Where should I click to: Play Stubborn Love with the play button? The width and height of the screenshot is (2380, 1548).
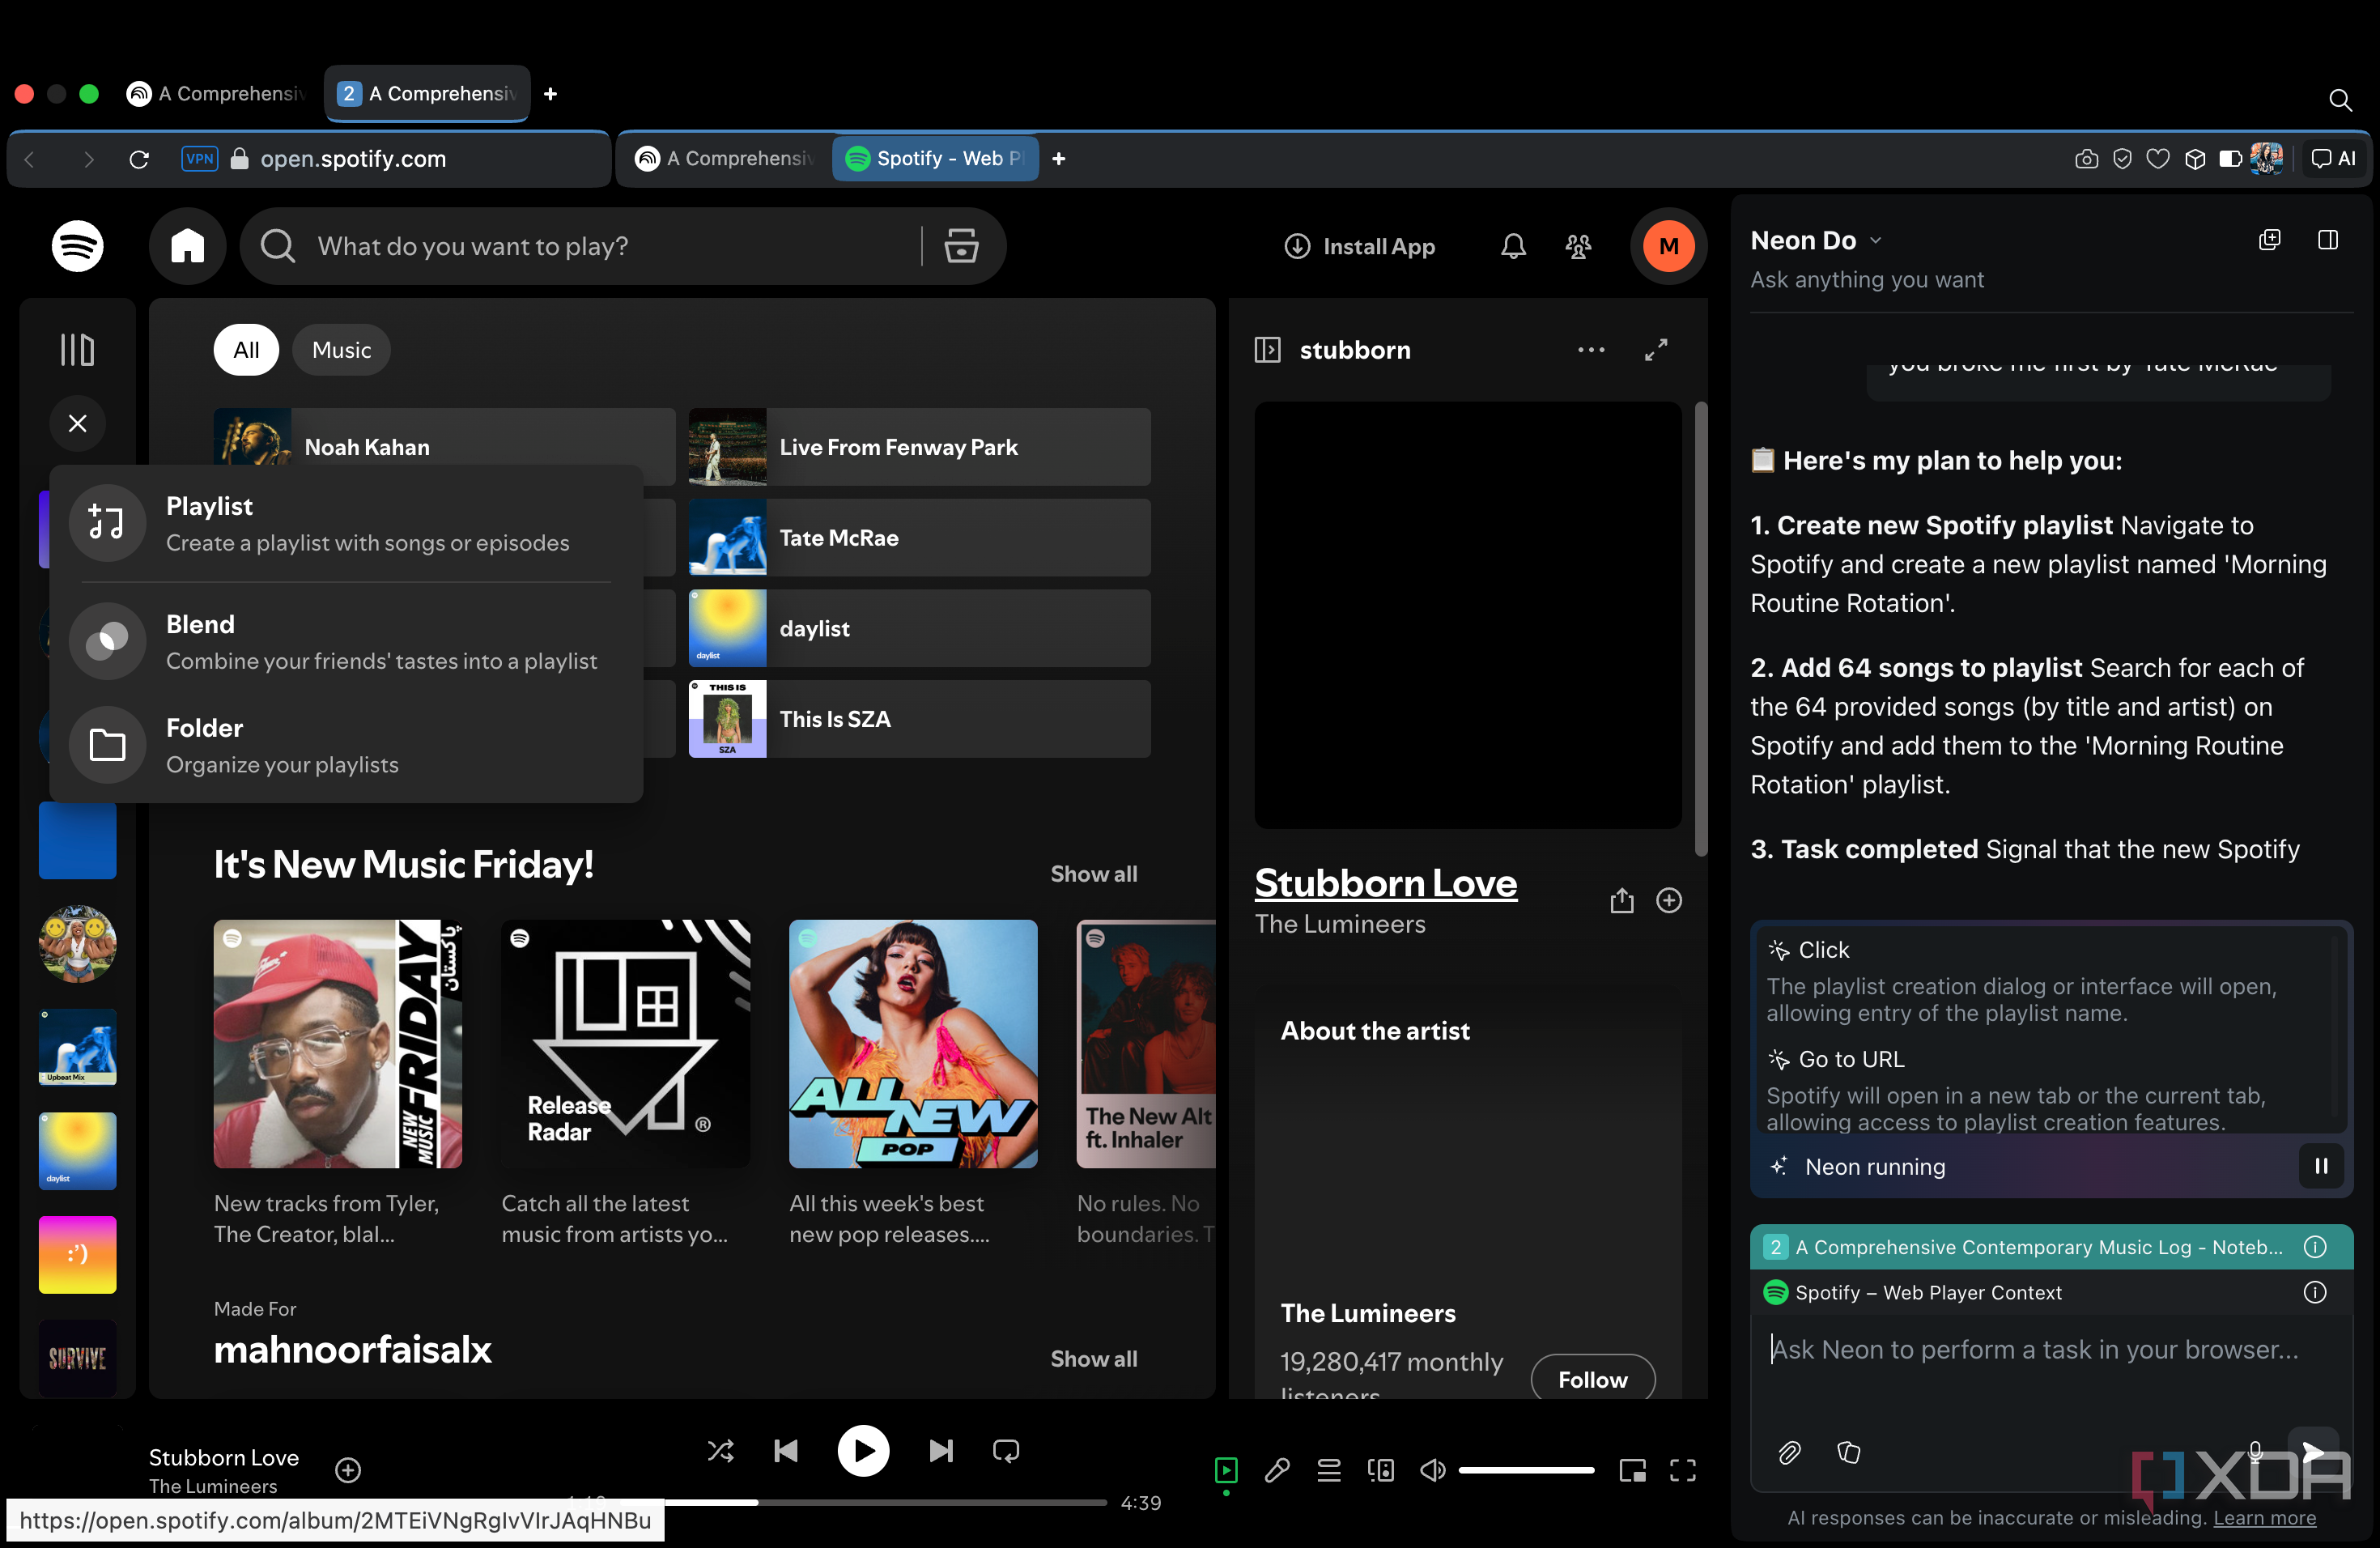tap(863, 1450)
